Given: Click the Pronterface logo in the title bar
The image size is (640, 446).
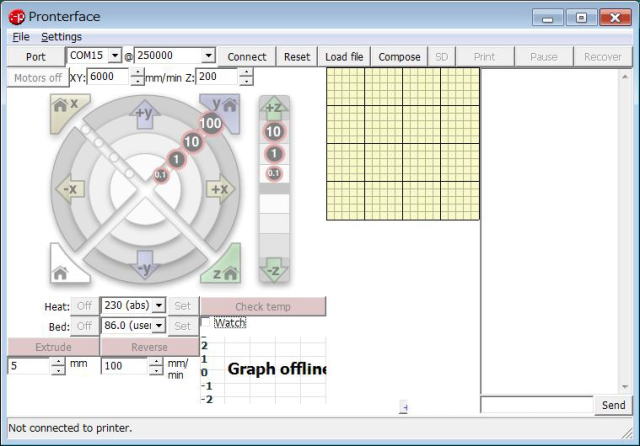Looking at the screenshot, I should tap(17, 17).
